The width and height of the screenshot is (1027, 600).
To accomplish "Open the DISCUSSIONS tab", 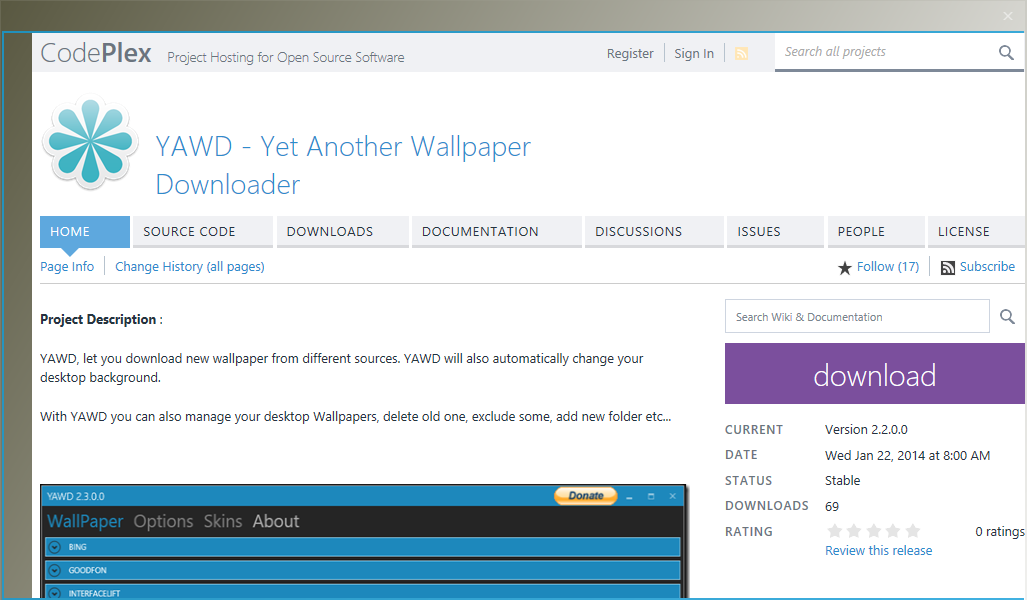I will tap(654, 232).
